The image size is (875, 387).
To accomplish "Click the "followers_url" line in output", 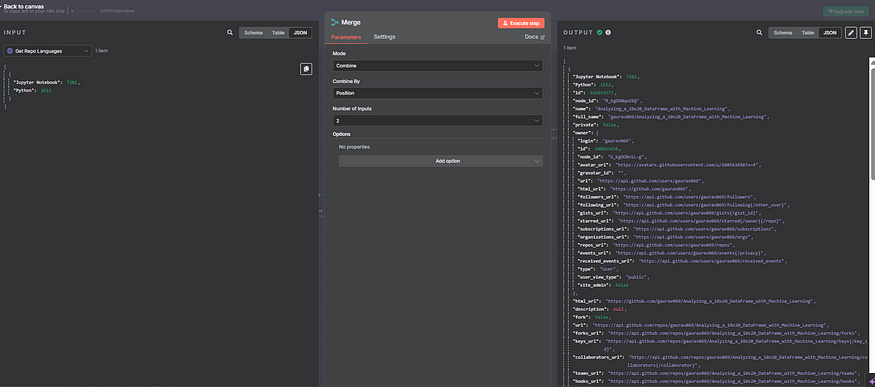I will point(667,197).
